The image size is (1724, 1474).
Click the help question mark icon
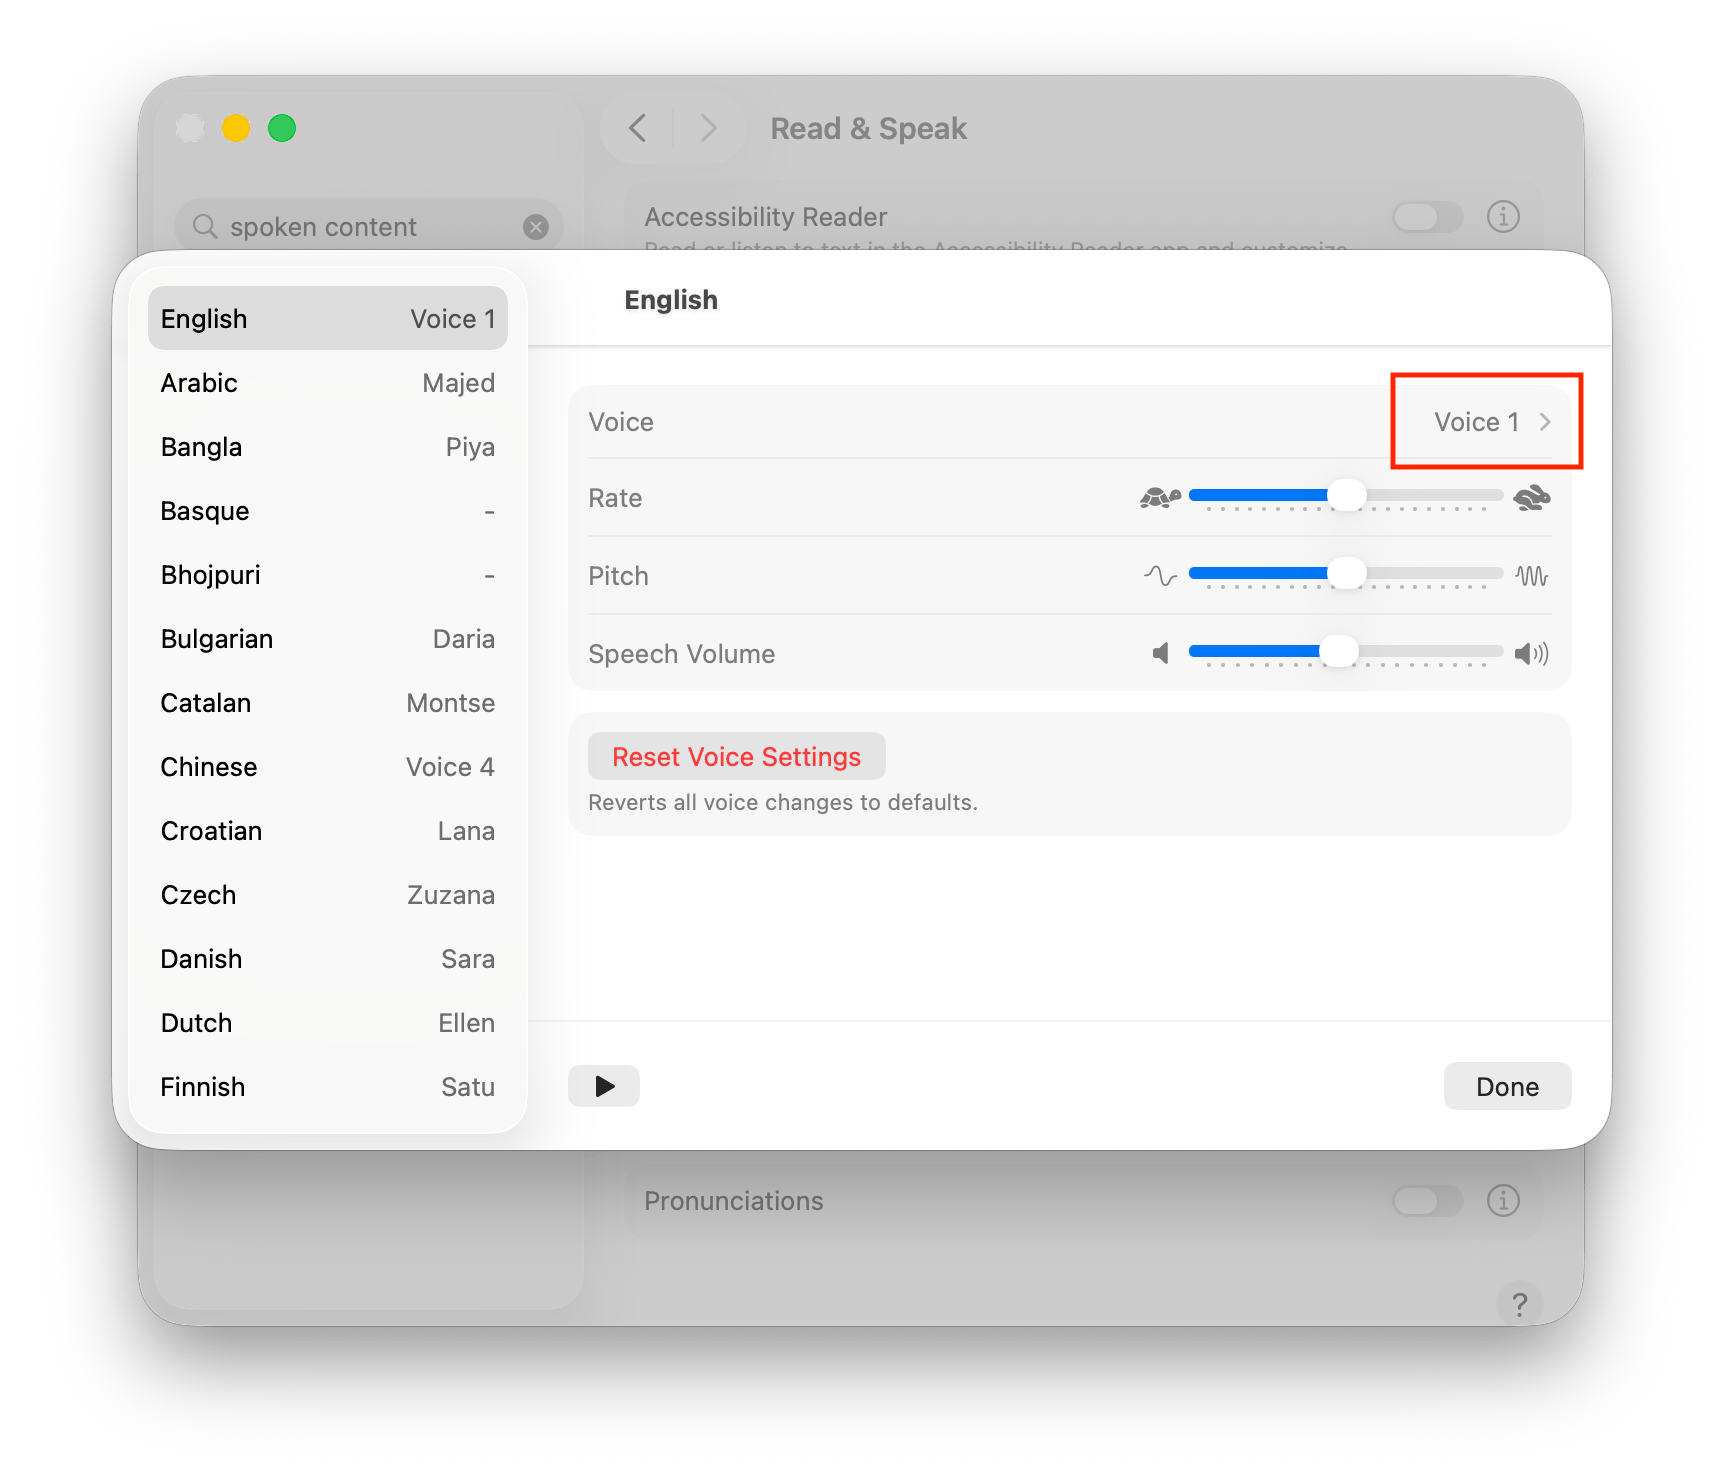click(1519, 1304)
